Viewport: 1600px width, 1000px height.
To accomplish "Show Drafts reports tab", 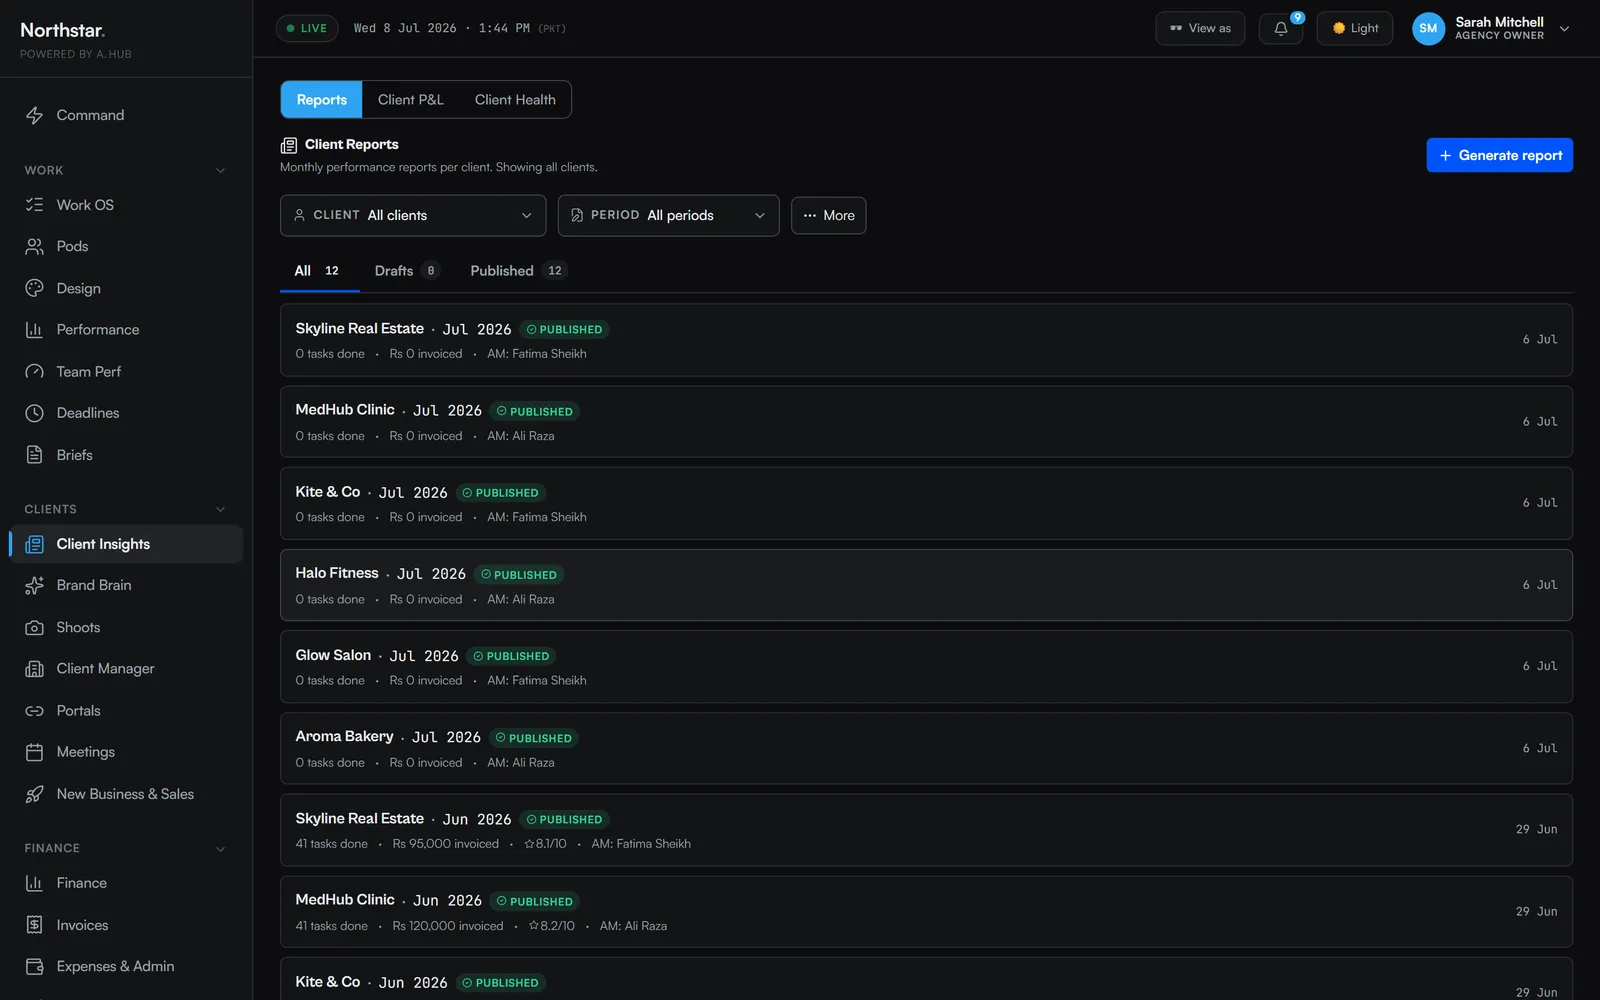I will tap(406, 271).
